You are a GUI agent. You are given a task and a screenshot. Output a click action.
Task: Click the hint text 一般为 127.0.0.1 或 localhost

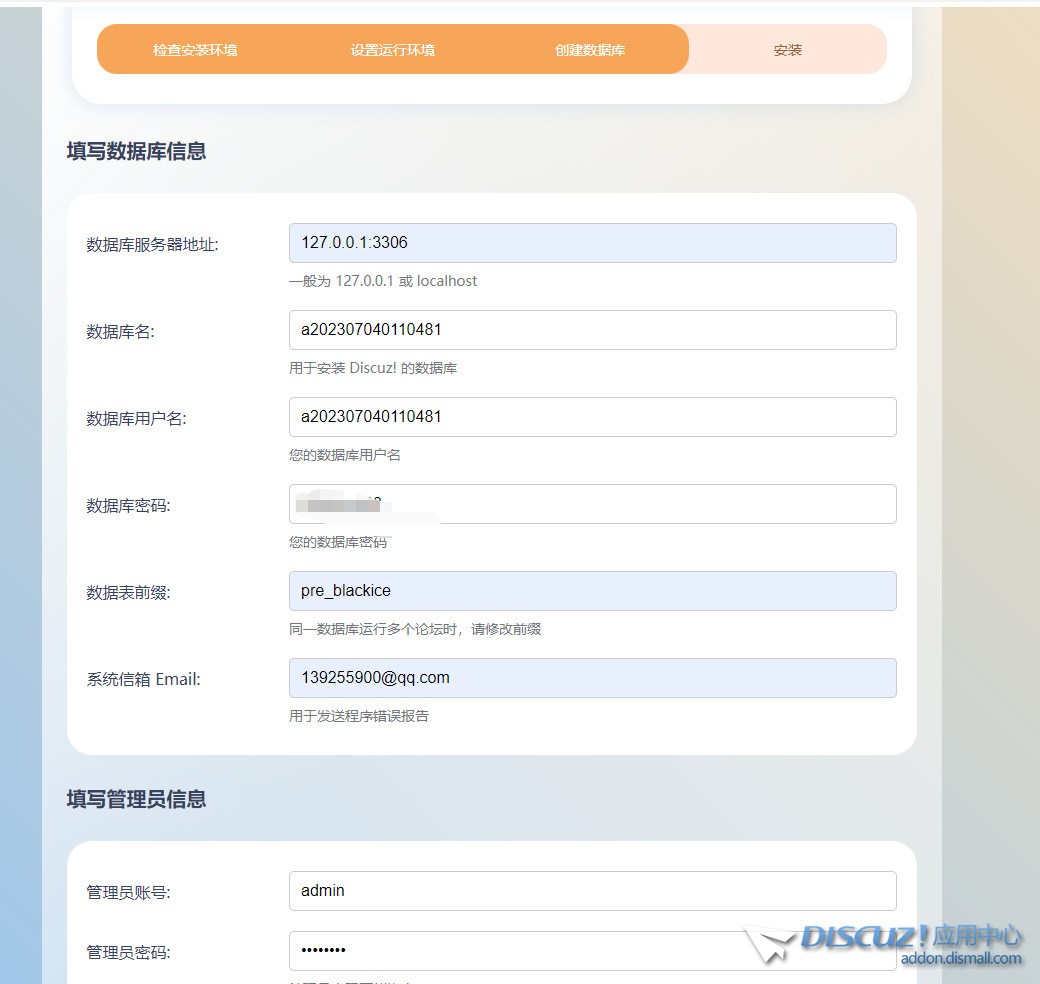coord(384,281)
